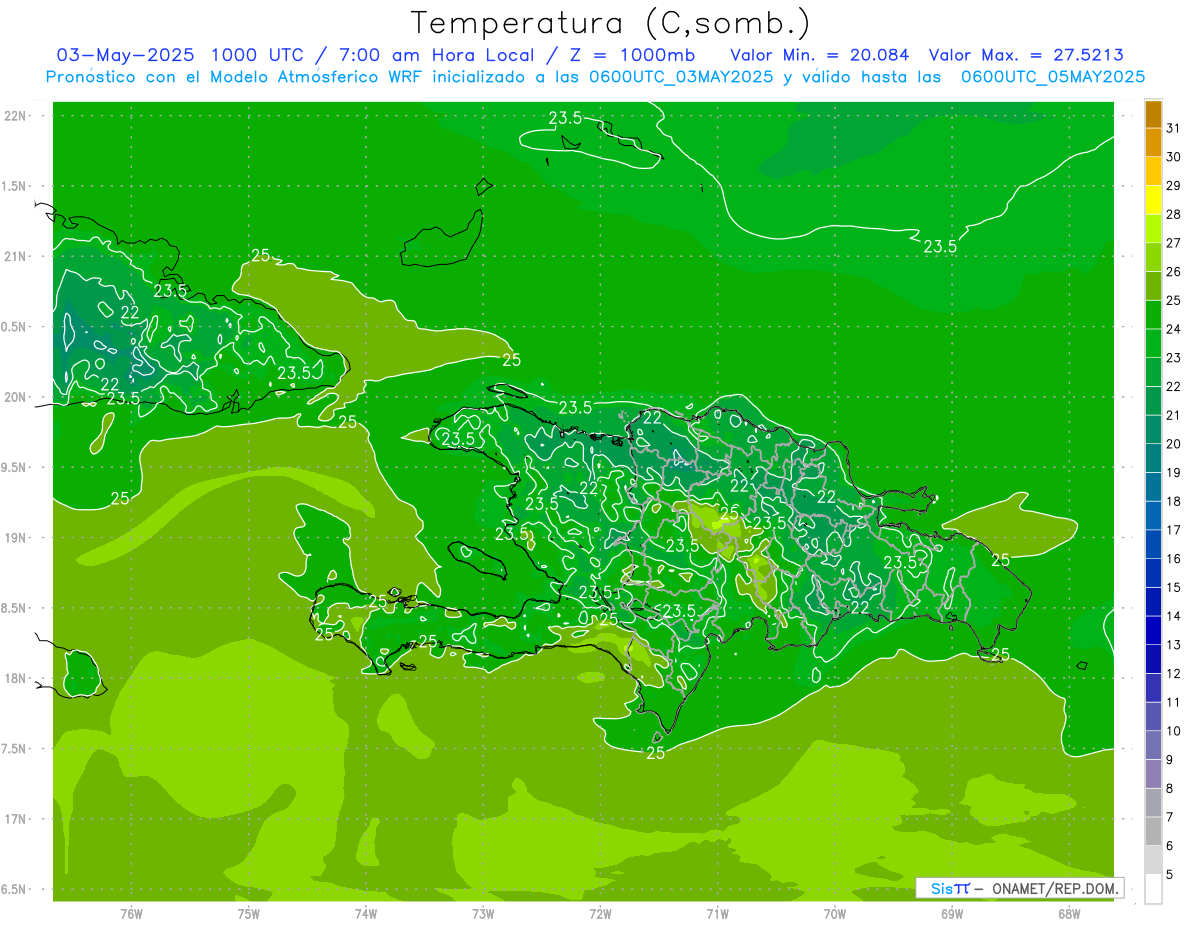The height and width of the screenshot is (927, 1200).
Task: Click the '75W' longitude axis label
Action: pyautogui.click(x=249, y=913)
